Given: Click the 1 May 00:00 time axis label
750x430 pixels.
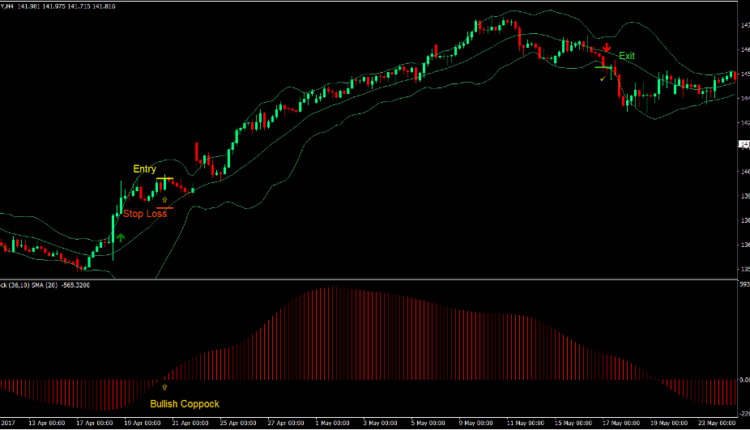Looking at the screenshot, I should [x=329, y=423].
